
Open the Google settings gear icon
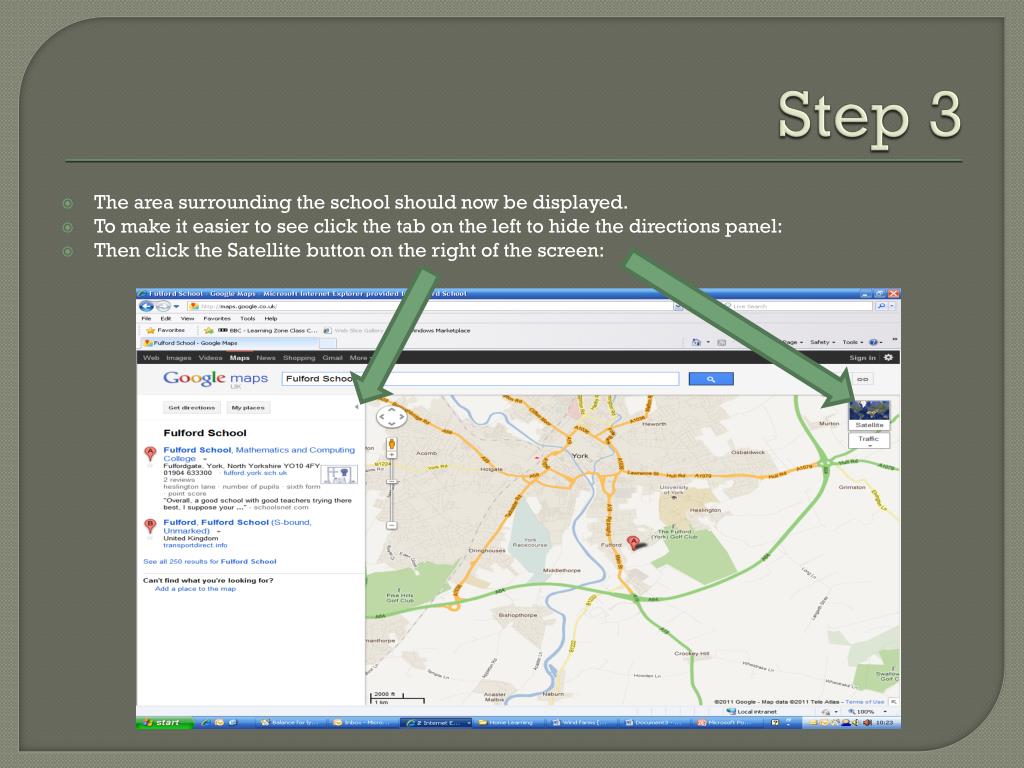888,357
